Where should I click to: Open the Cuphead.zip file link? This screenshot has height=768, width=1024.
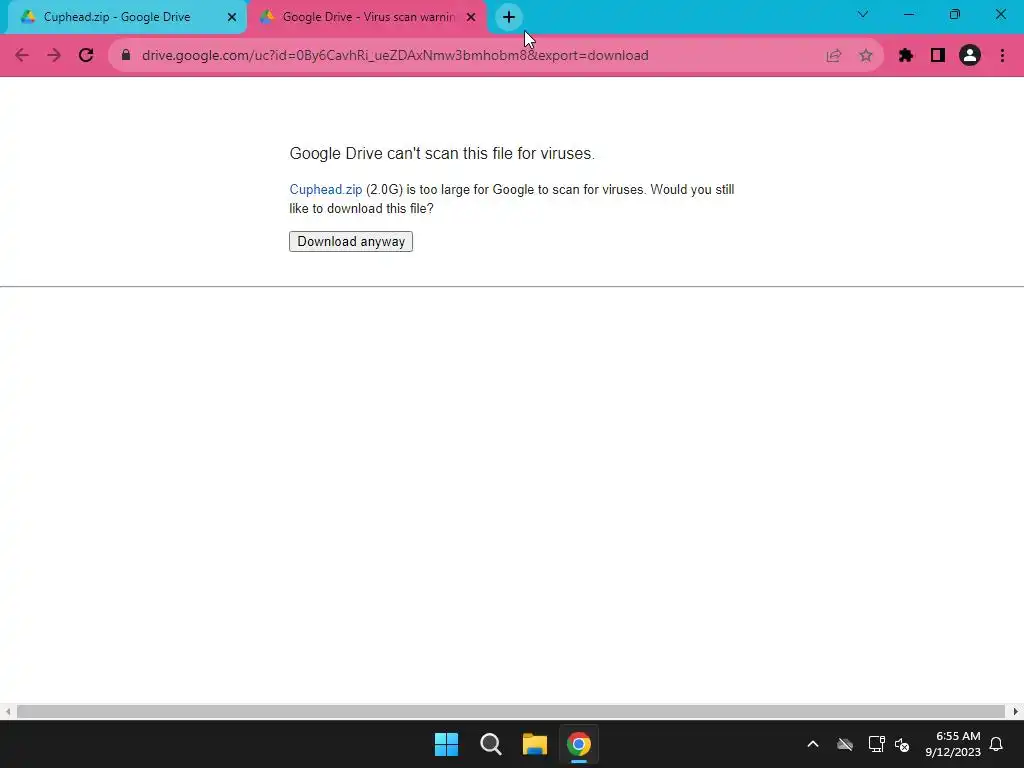[x=325, y=189]
